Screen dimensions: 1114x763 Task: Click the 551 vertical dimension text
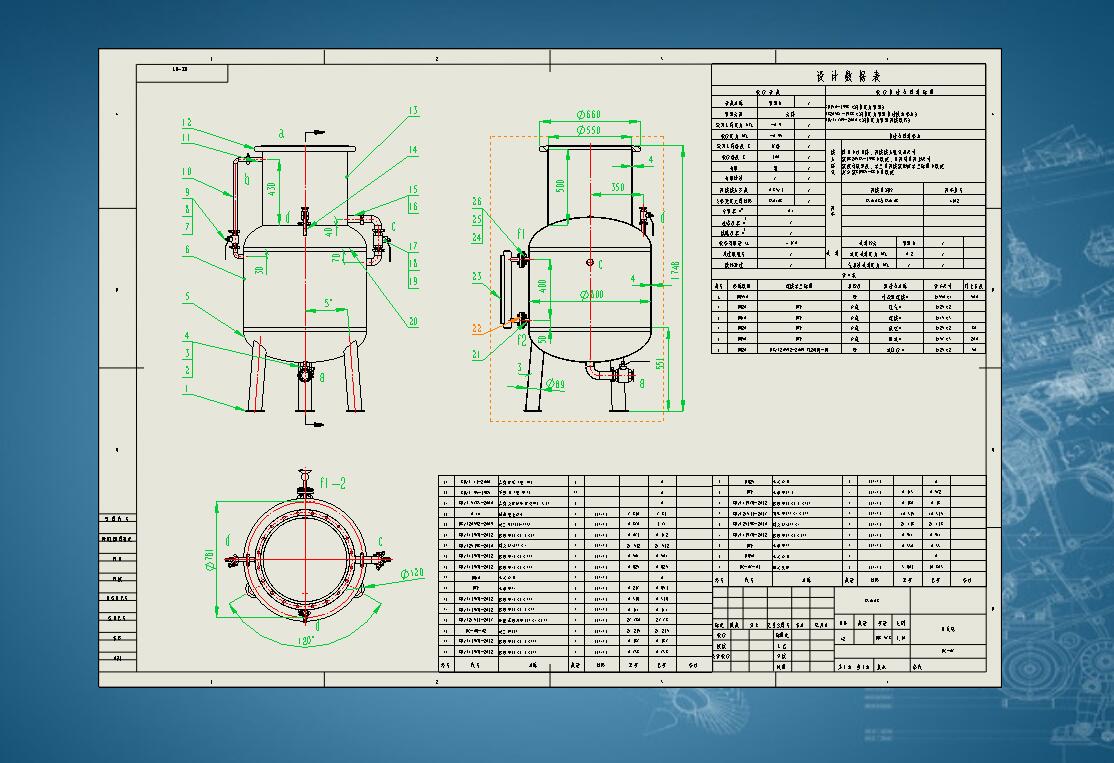tap(660, 364)
